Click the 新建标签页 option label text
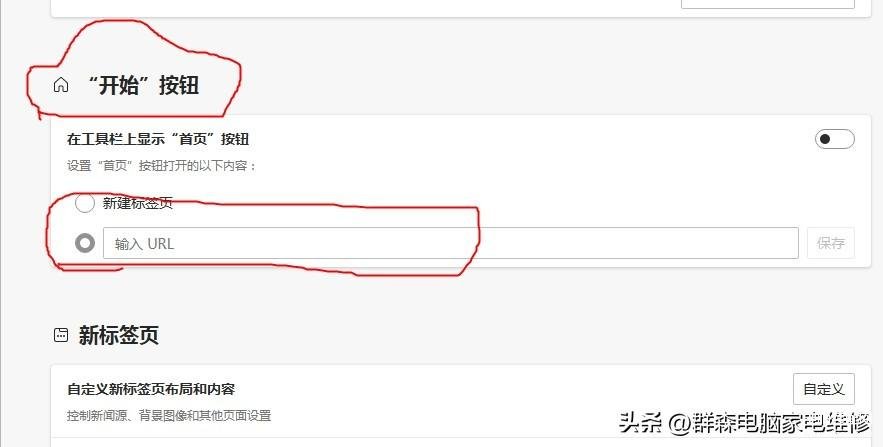Viewport: 883px width, 447px height. pos(137,203)
